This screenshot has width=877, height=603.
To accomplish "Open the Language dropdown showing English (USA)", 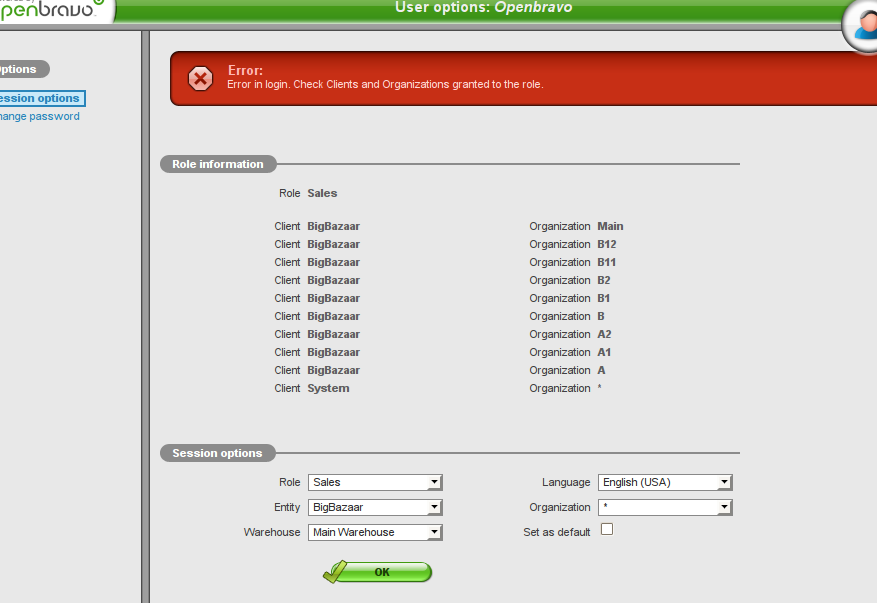I will tap(665, 482).
